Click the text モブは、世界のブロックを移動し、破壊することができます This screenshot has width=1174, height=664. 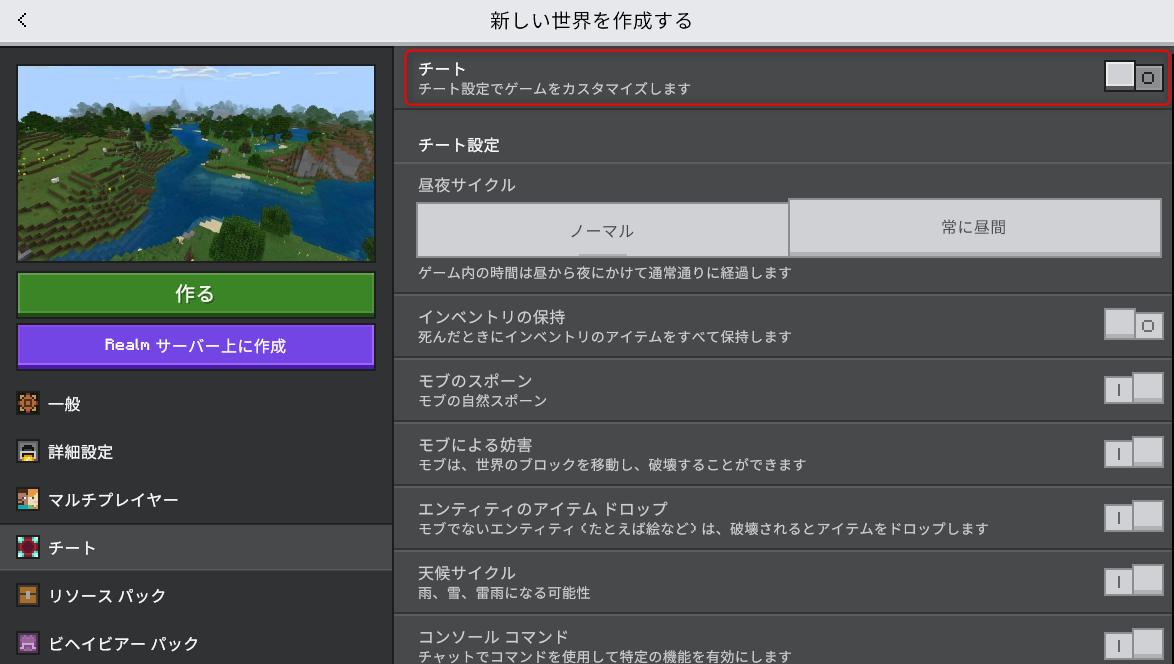click(612, 465)
